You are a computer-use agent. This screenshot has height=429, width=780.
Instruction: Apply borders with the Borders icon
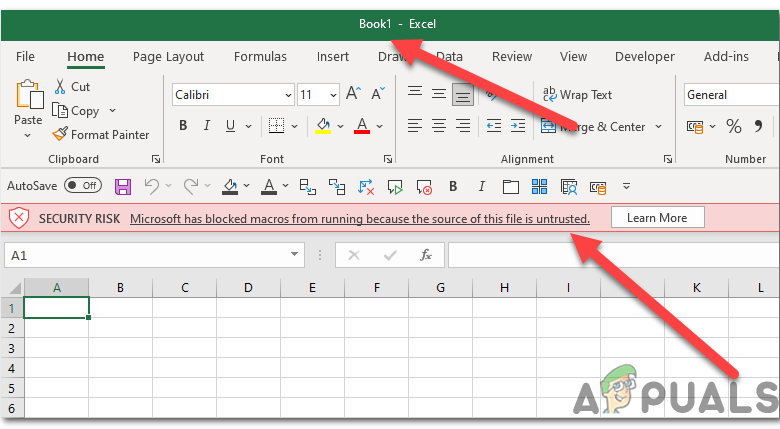[x=277, y=126]
